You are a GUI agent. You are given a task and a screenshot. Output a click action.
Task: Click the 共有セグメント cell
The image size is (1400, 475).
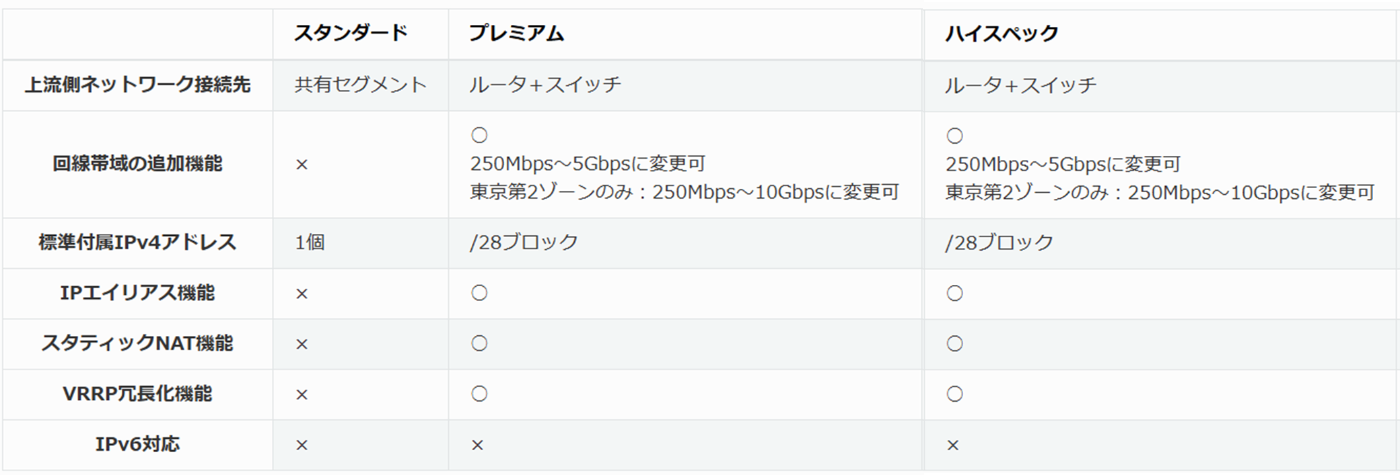[x=360, y=85]
